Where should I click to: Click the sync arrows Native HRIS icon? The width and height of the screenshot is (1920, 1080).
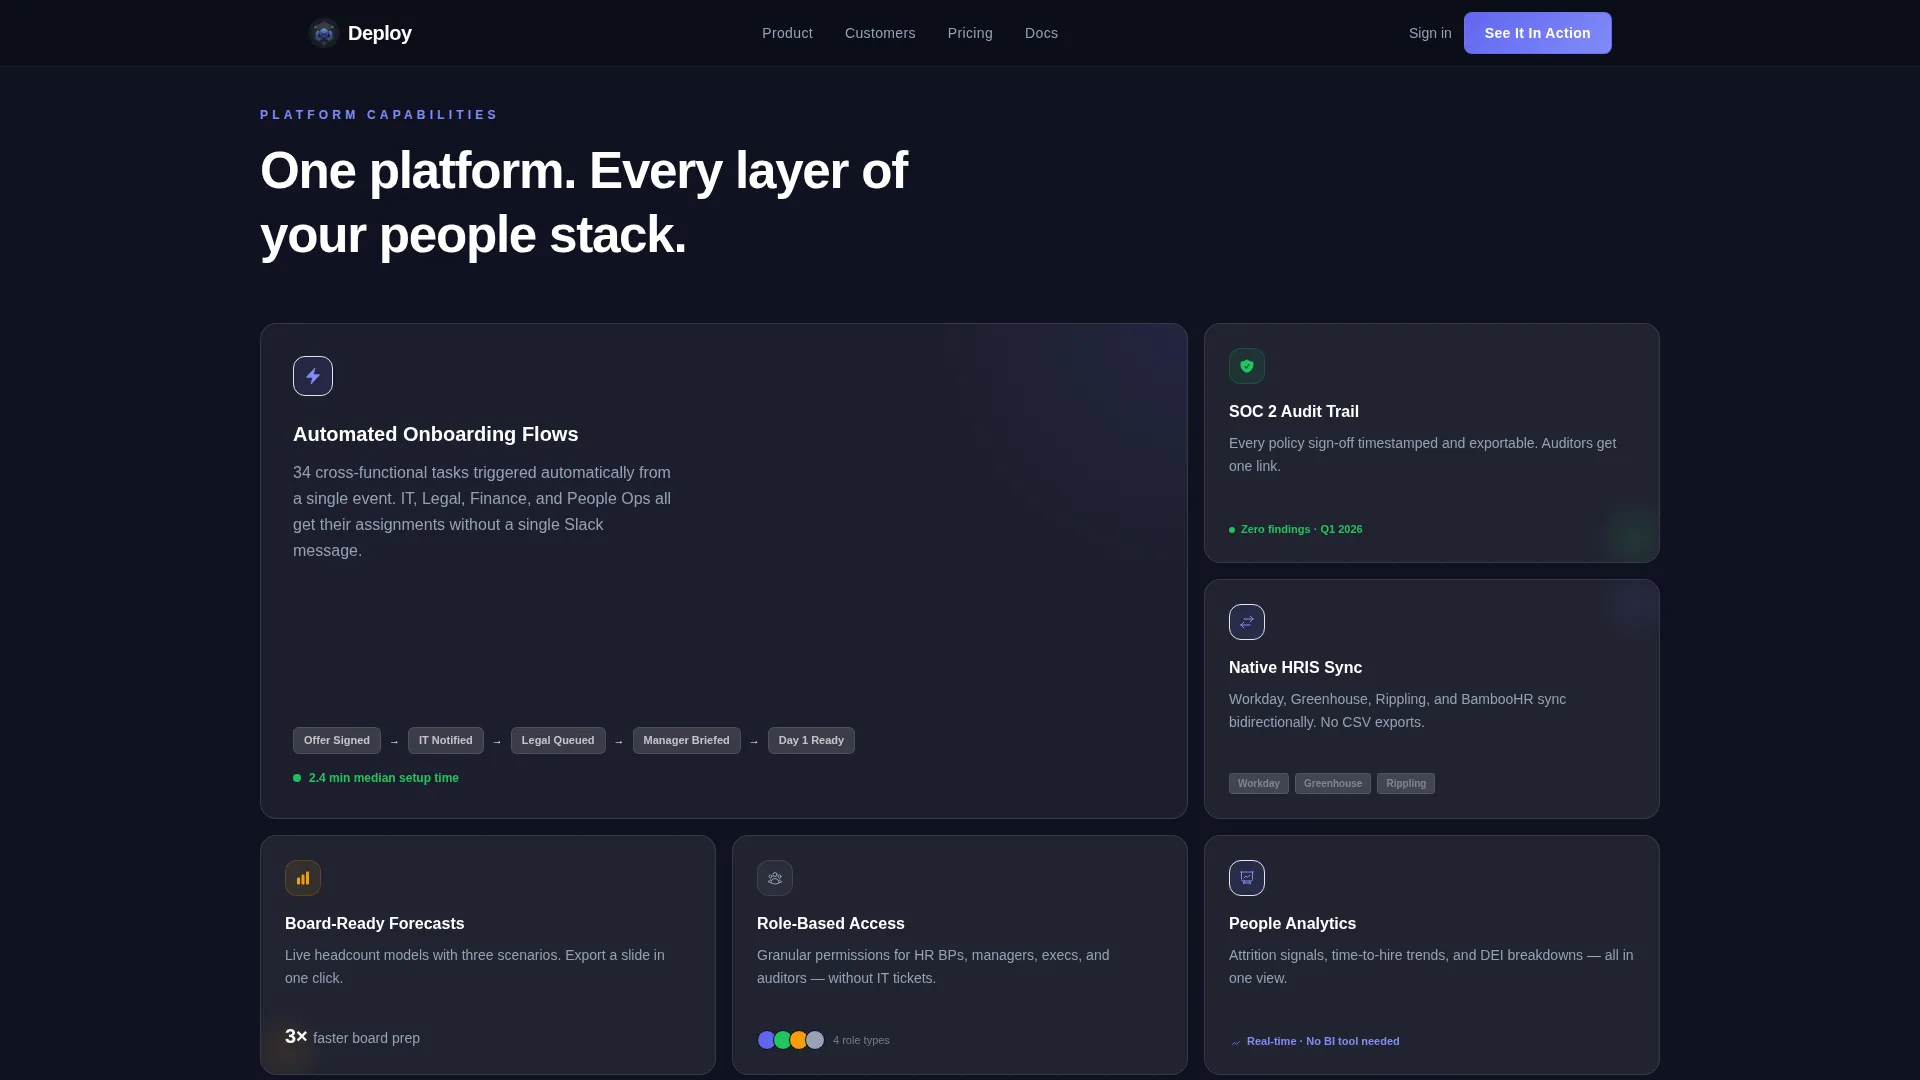coord(1247,622)
